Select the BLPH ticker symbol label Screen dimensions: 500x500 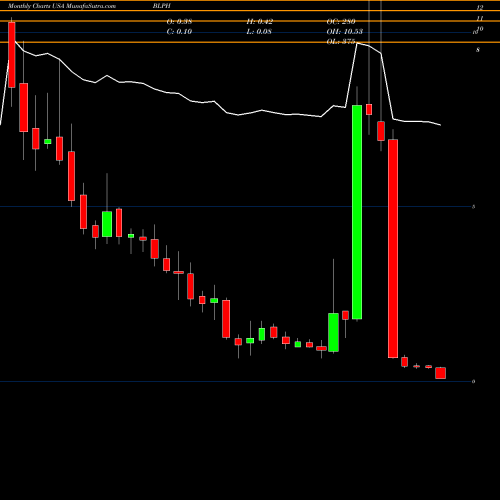tap(162, 6)
